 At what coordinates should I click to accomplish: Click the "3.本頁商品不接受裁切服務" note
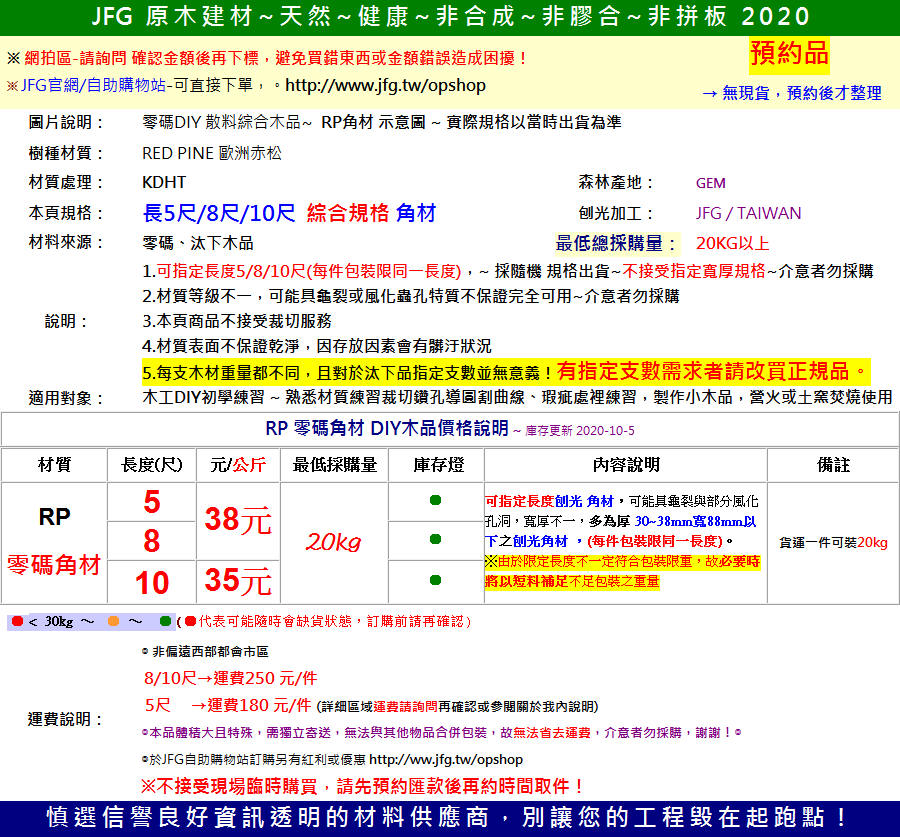point(236,321)
